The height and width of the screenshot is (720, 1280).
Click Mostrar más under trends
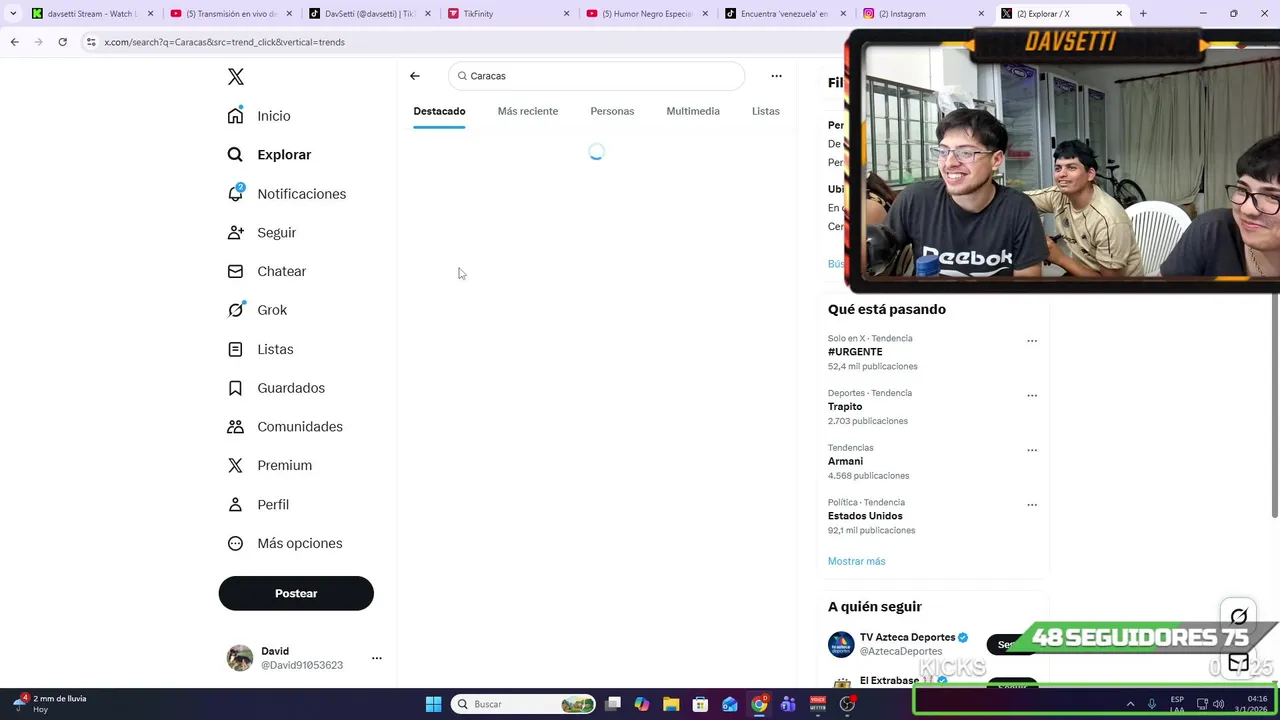tap(856, 561)
